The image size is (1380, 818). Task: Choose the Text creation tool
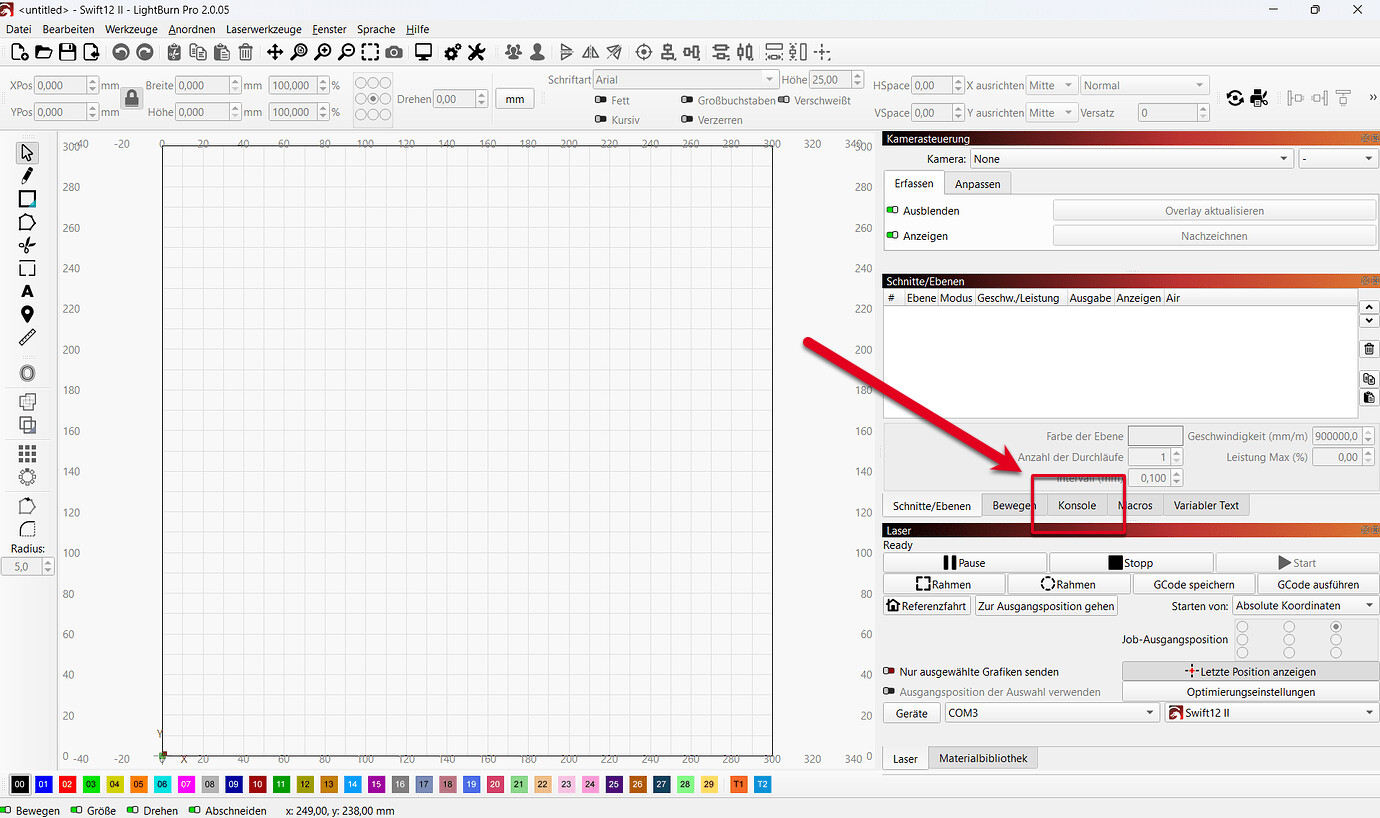(x=27, y=291)
